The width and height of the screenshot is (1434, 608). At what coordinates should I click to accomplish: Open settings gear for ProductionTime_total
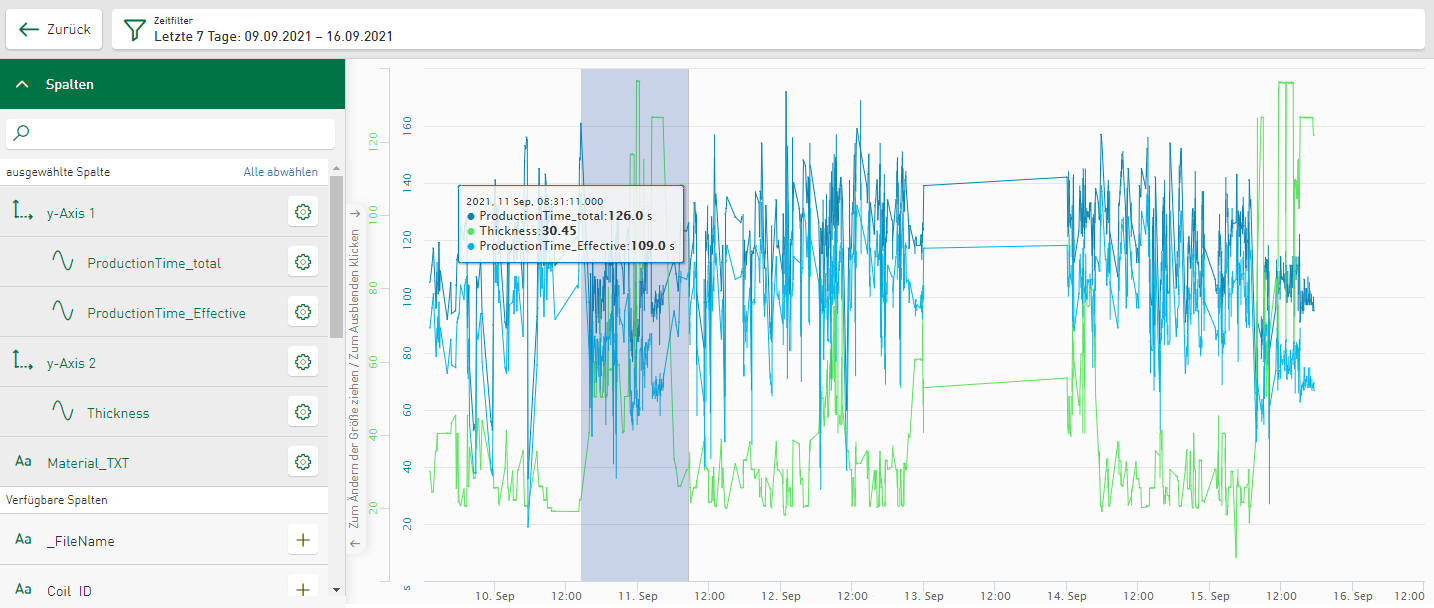(x=303, y=262)
